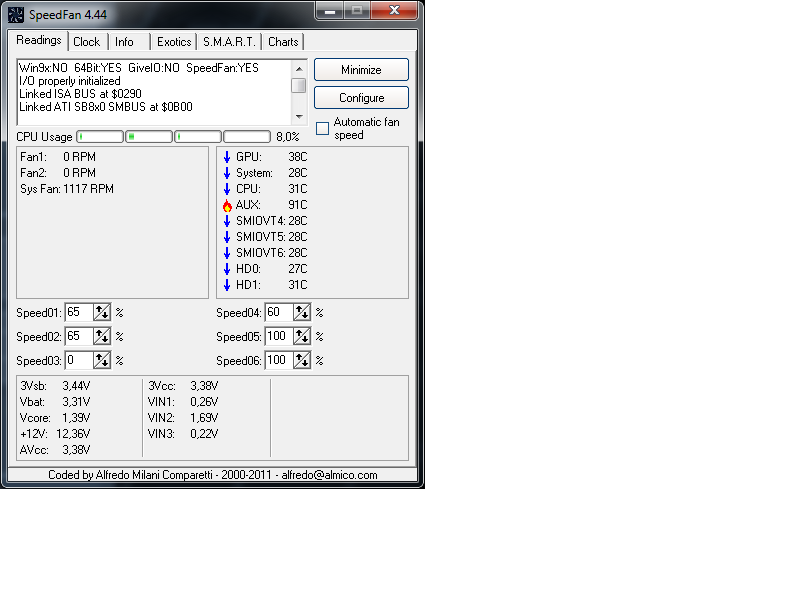Click the arrow icon next to HD0
This screenshot has height=600, width=800.
(x=227, y=269)
